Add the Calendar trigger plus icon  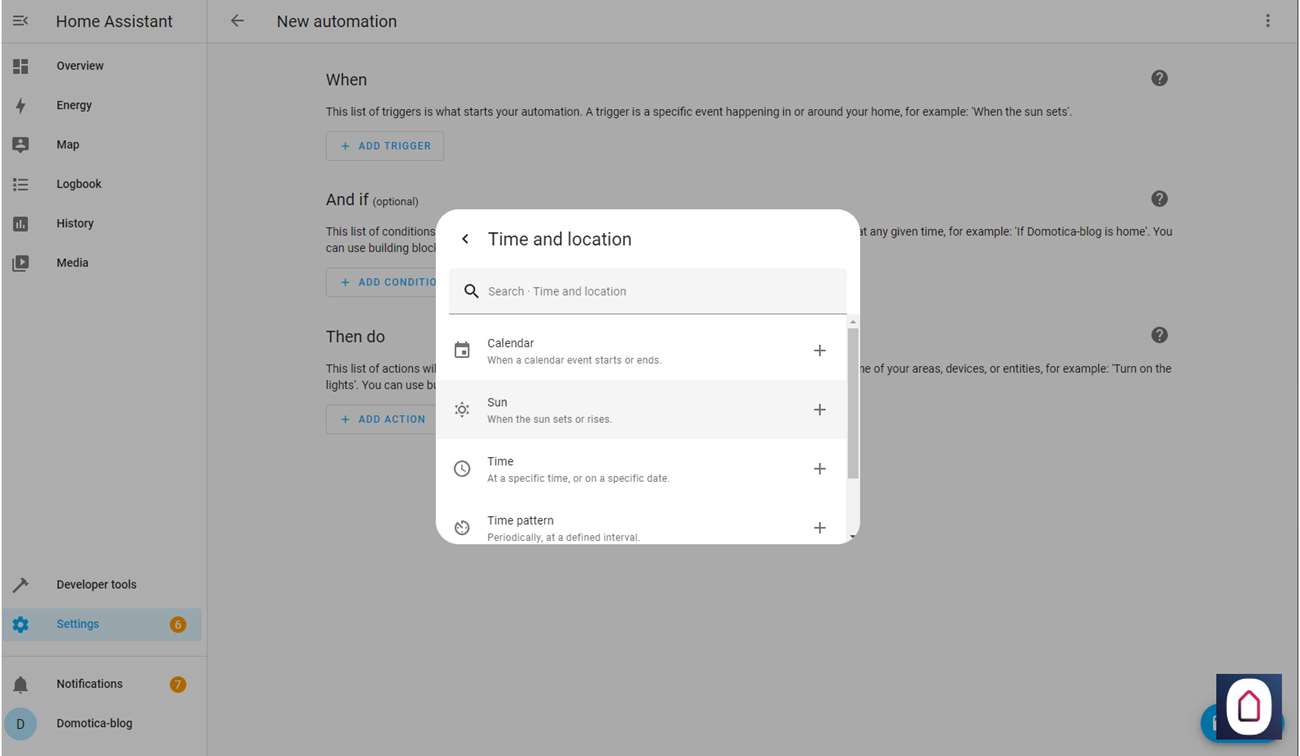(x=819, y=351)
